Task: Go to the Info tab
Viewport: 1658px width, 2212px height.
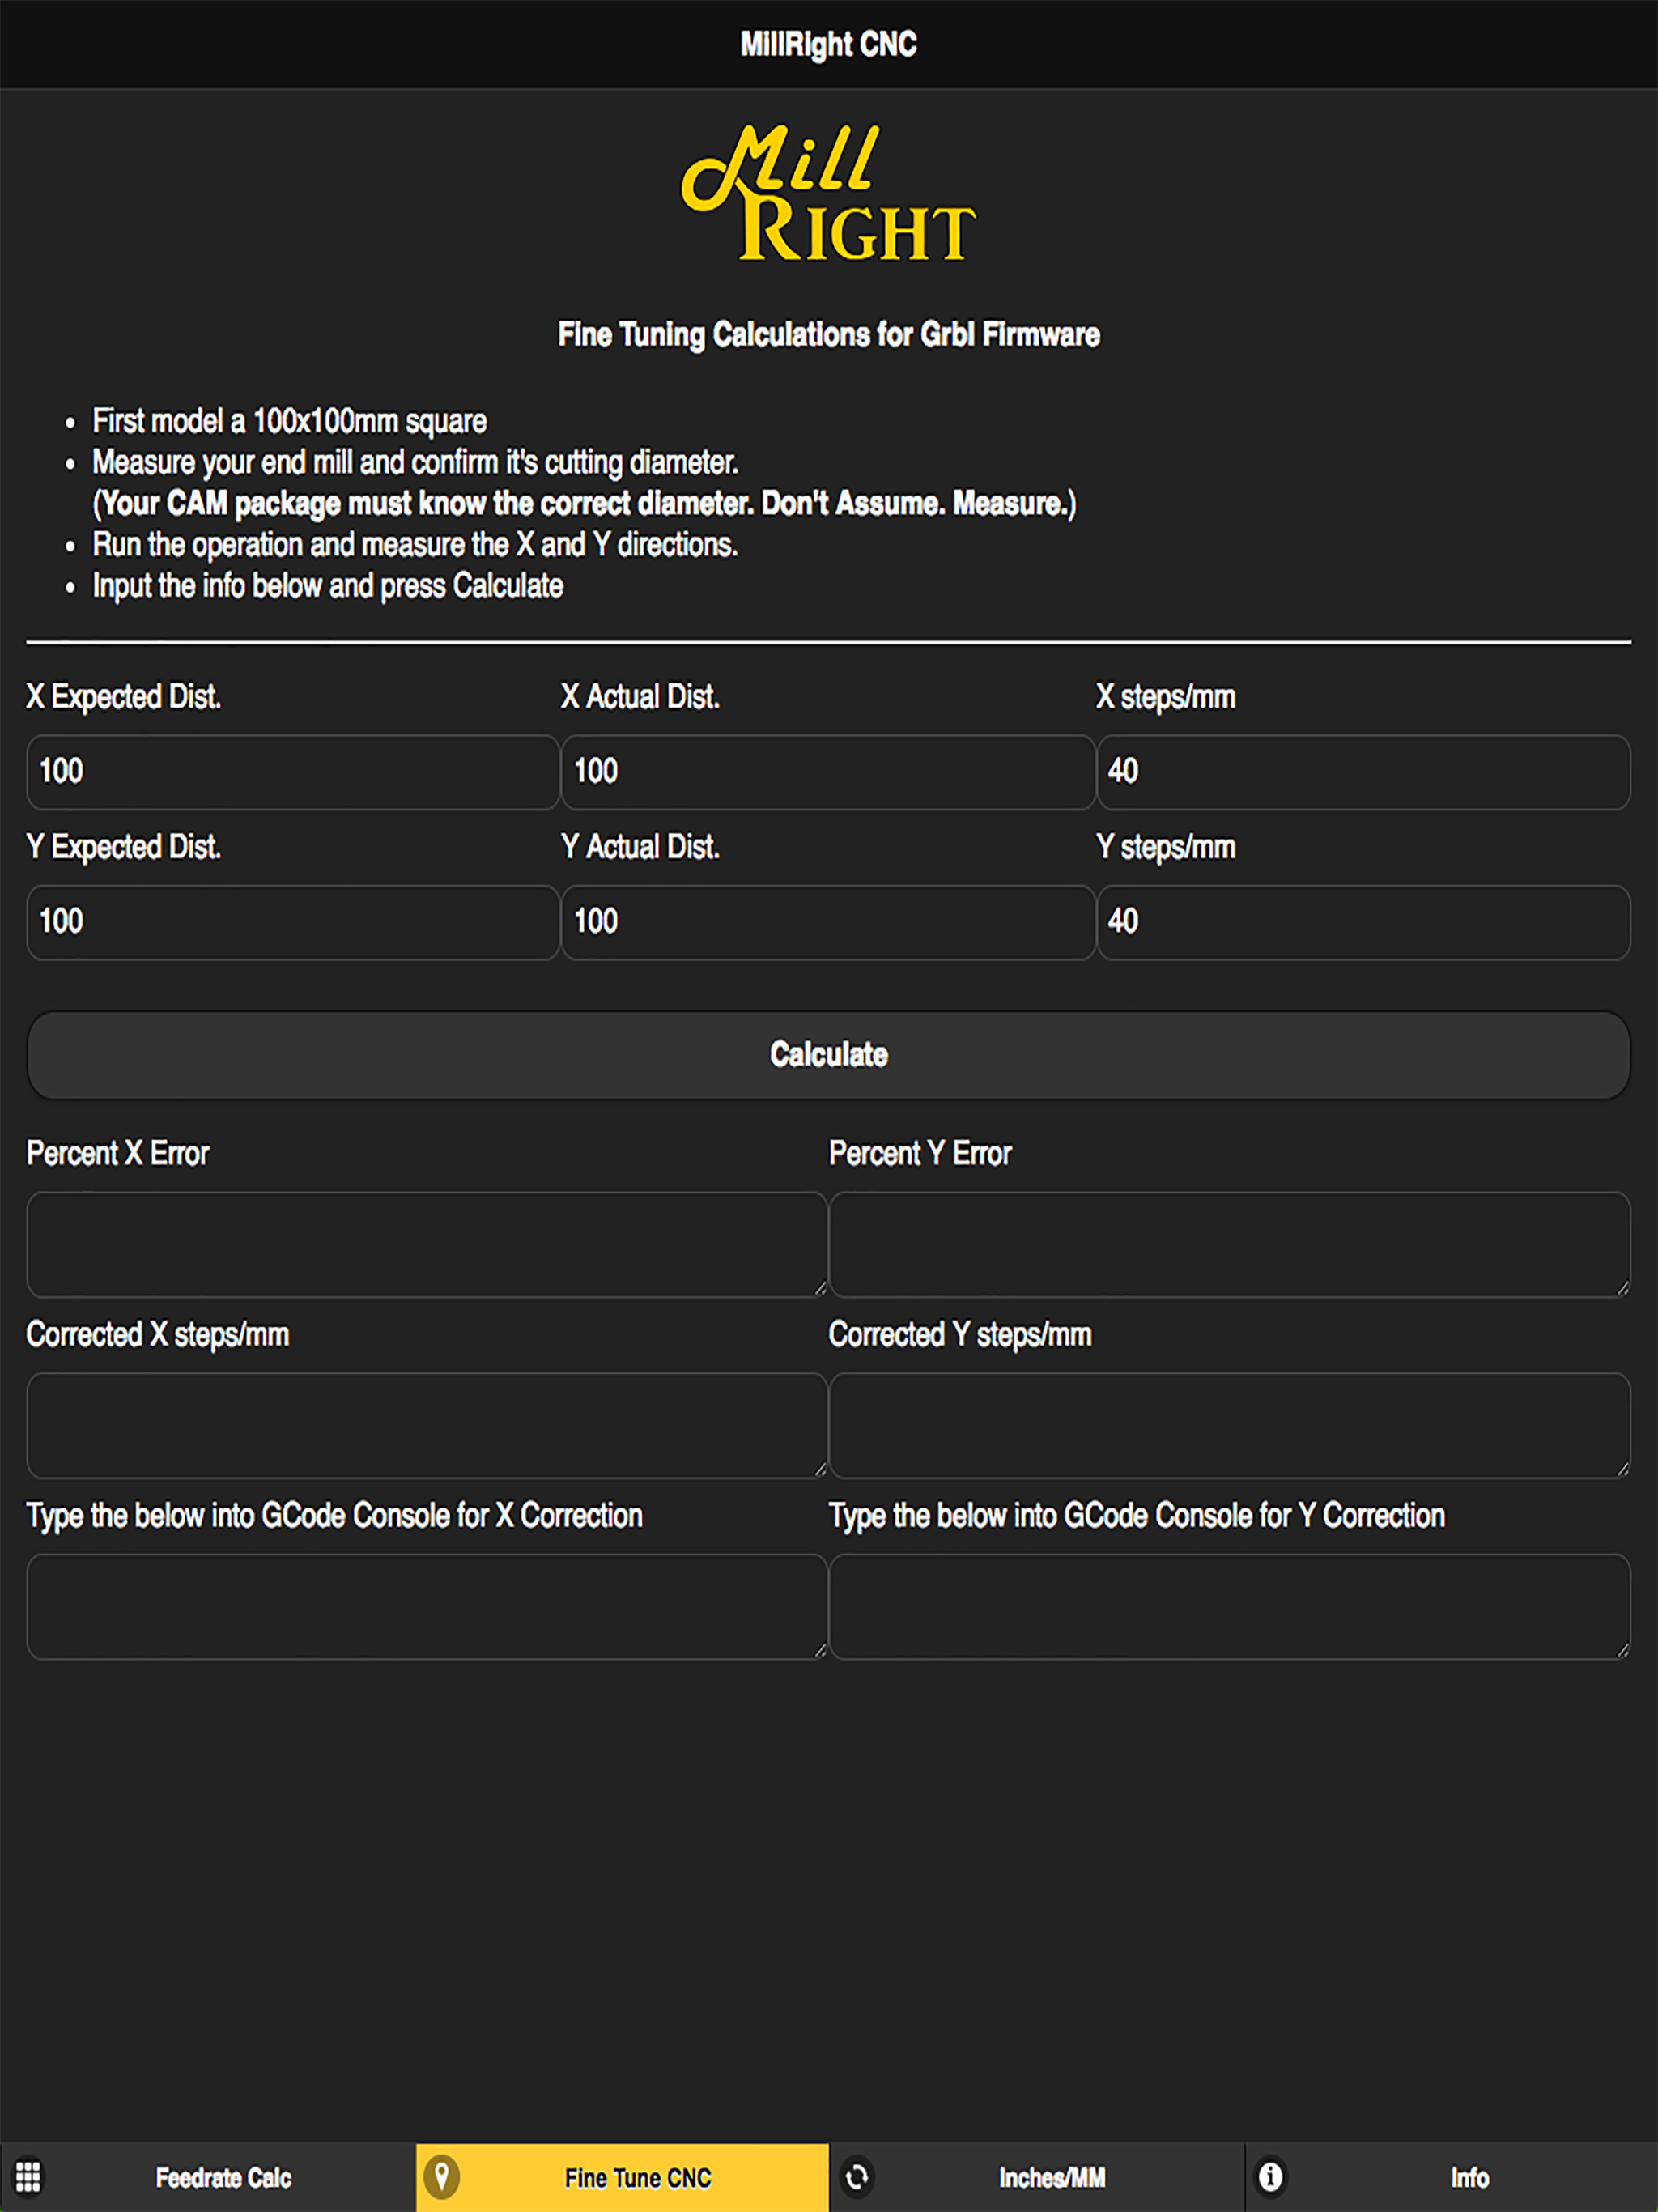Action: pyautogui.click(x=1452, y=2177)
